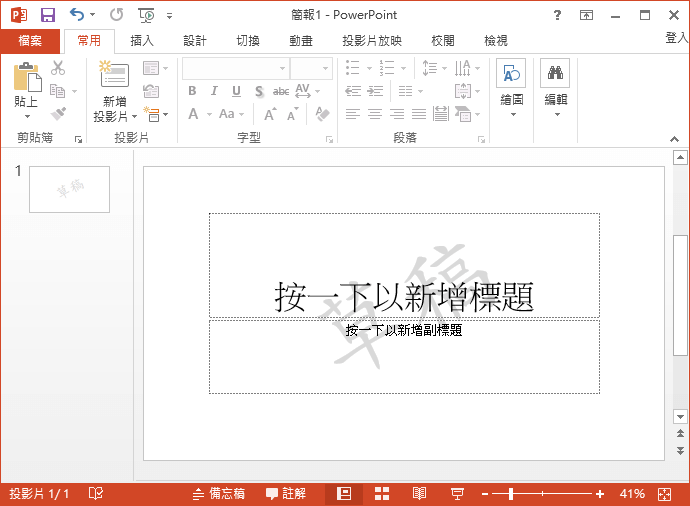Open the 校閱 tab

pos(443,41)
